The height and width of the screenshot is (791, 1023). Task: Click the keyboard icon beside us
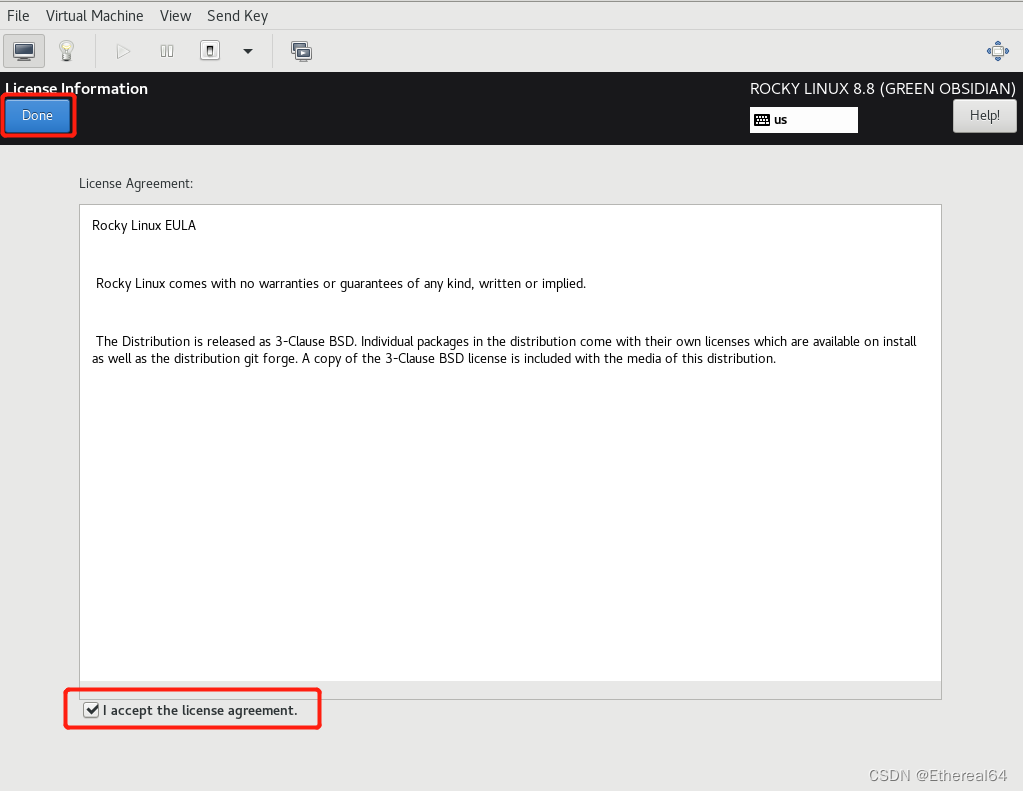click(761, 119)
